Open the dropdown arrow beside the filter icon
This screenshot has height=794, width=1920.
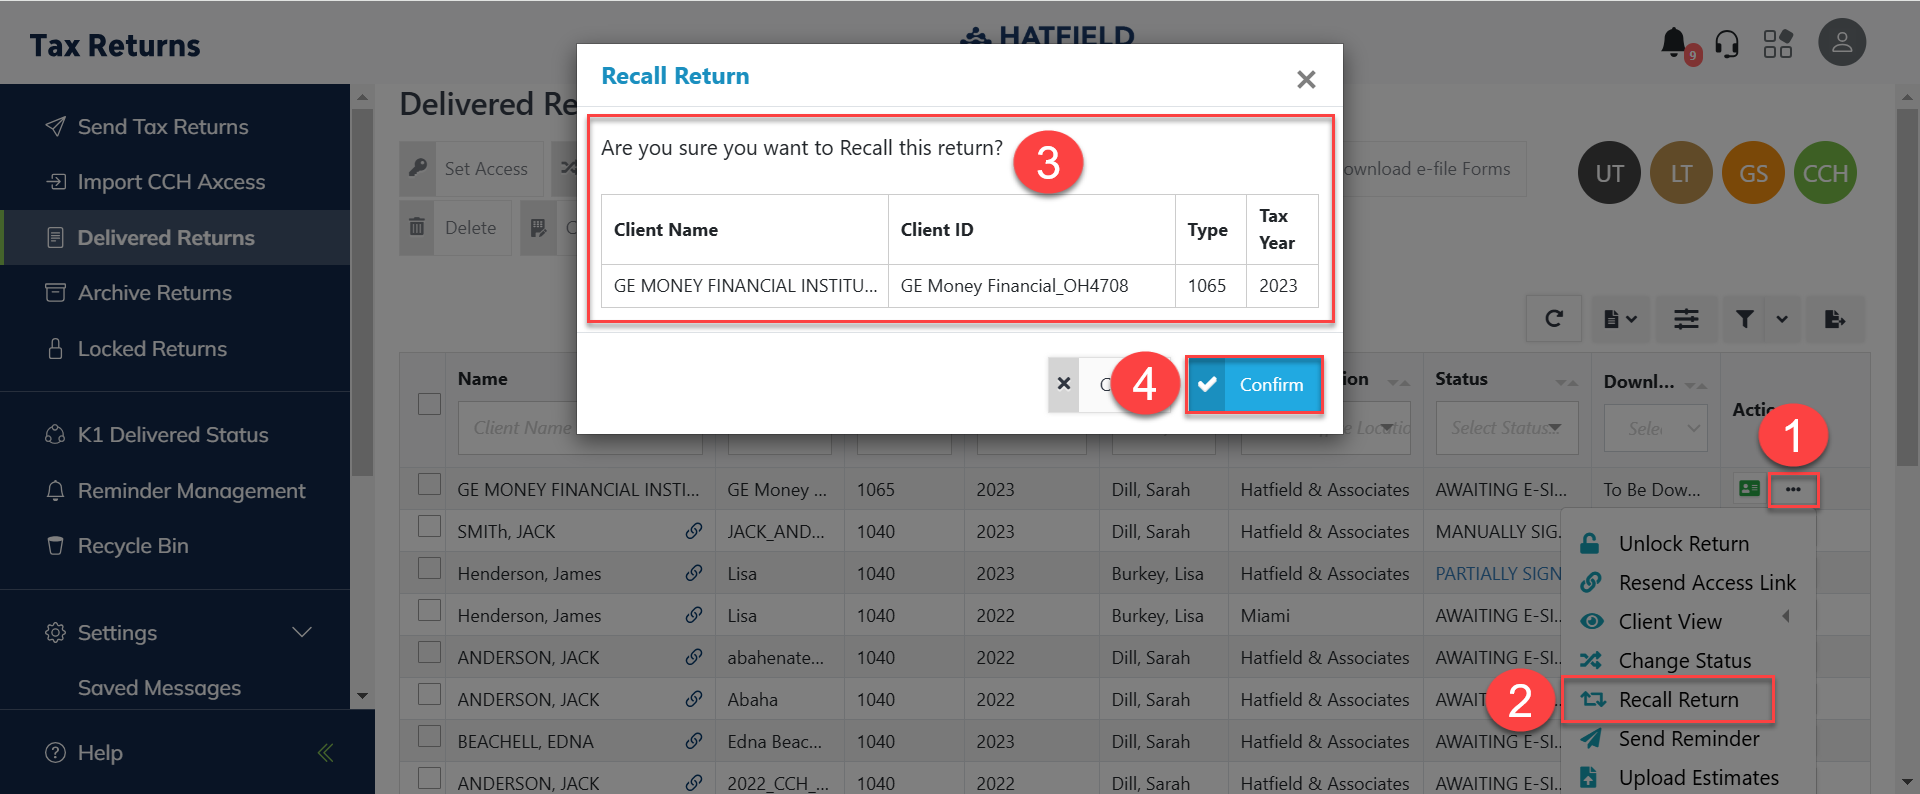tap(1782, 319)
